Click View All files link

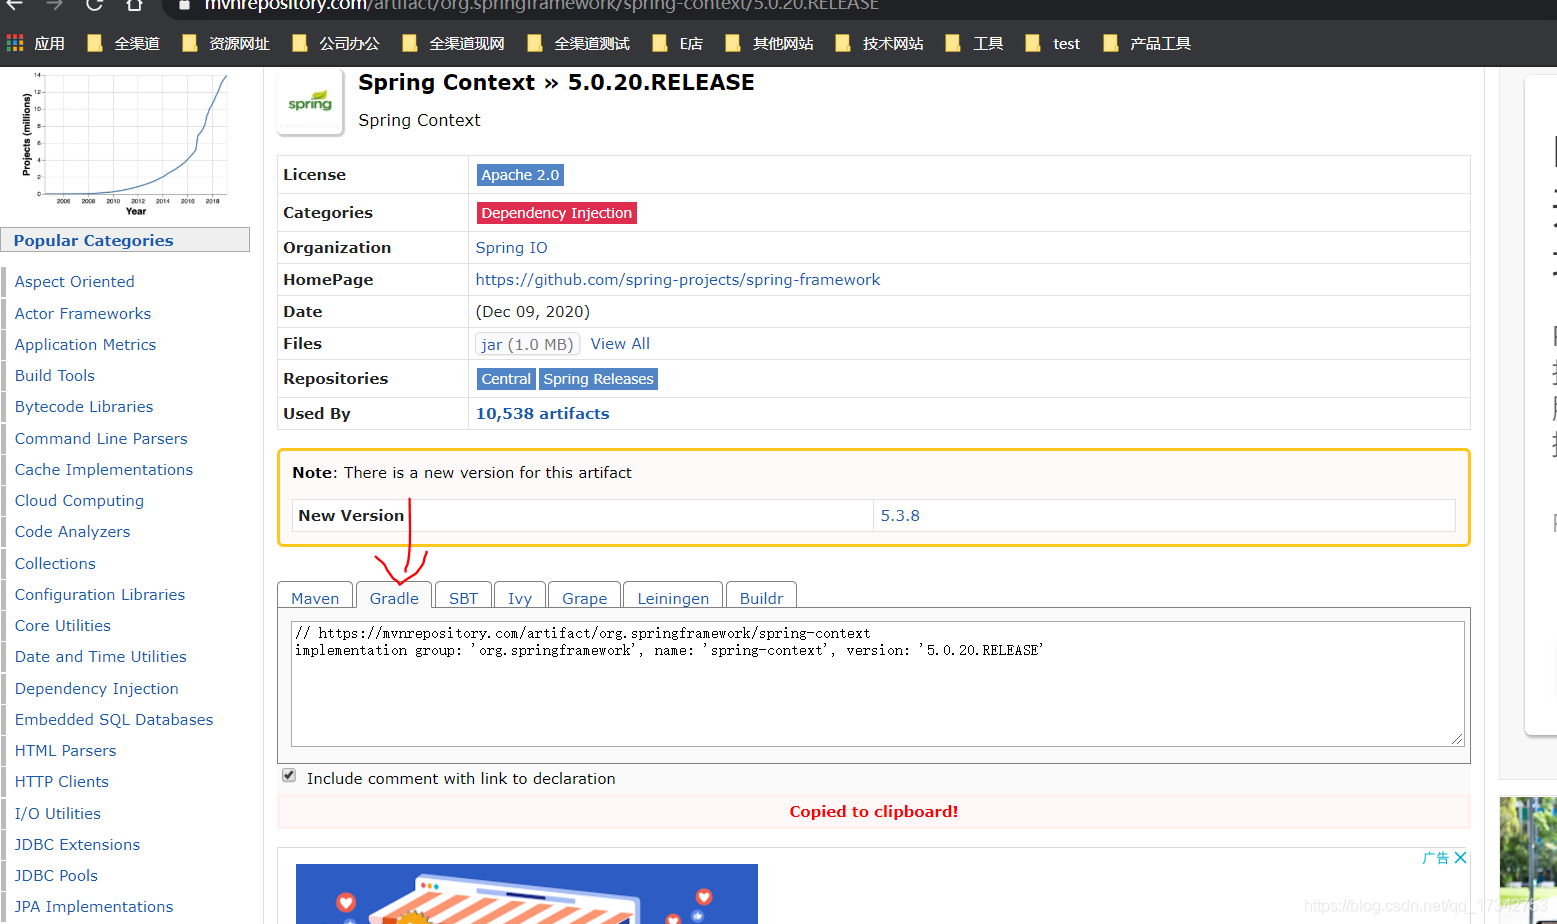coord(620,344)
